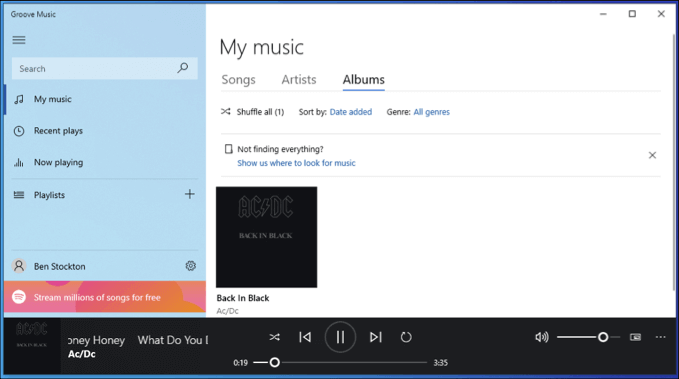Click the now playing song title
Screen dimensions: 679x379
(x=138, y=340)
